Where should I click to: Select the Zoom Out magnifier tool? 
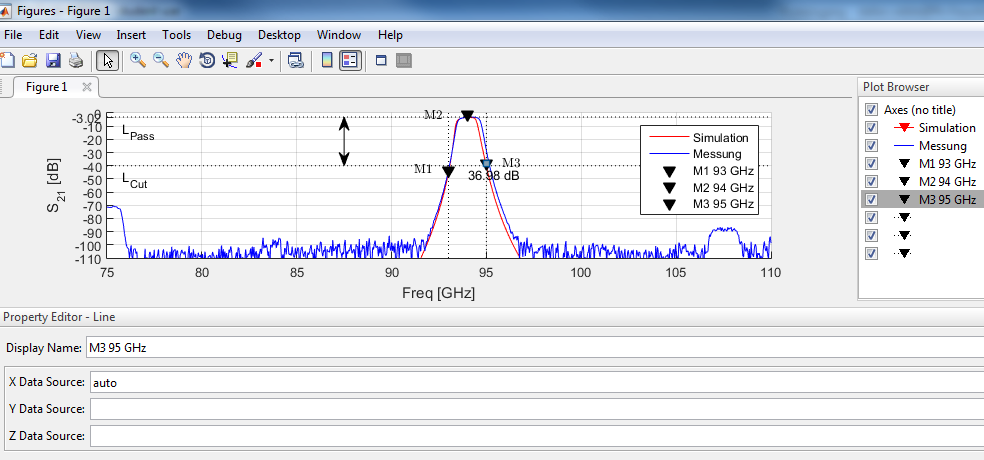tap(160, 60)
